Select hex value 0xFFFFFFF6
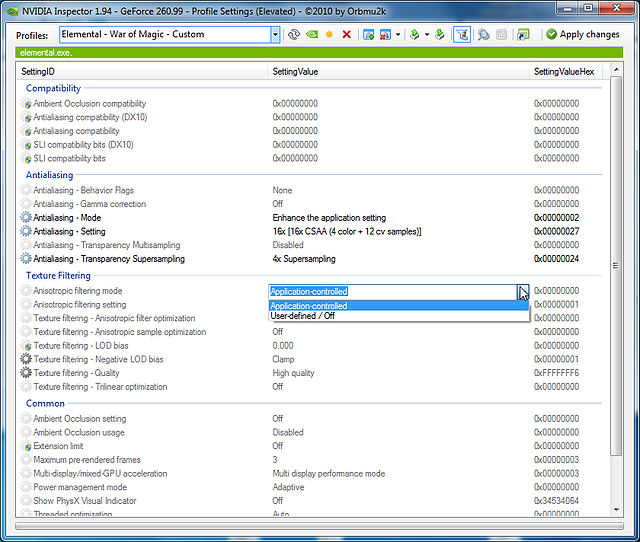Viewport: 640px width, 542px height. (x=556, y=373)
